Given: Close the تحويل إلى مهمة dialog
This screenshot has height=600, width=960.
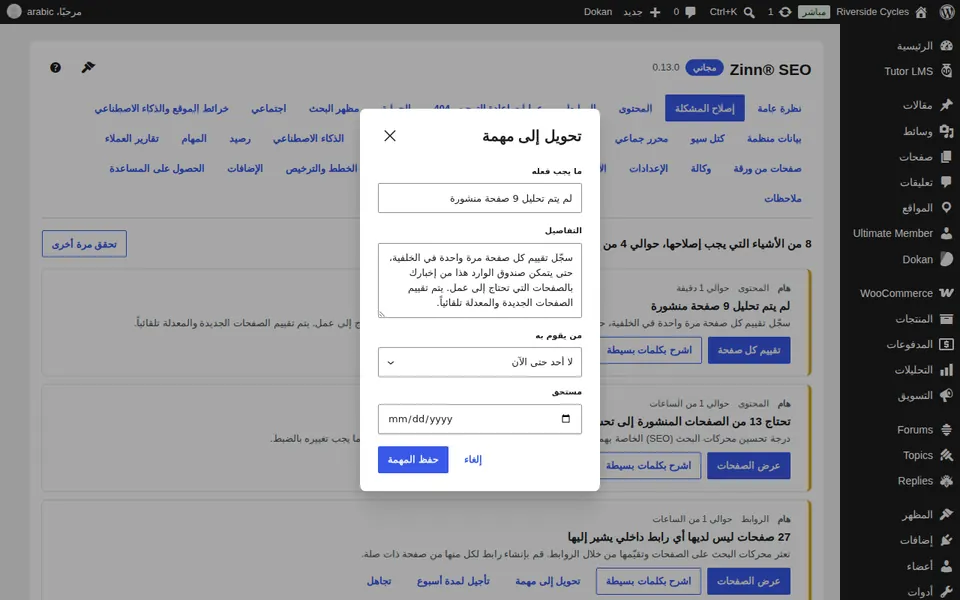Looking at the screenshot, I should 390,136.
